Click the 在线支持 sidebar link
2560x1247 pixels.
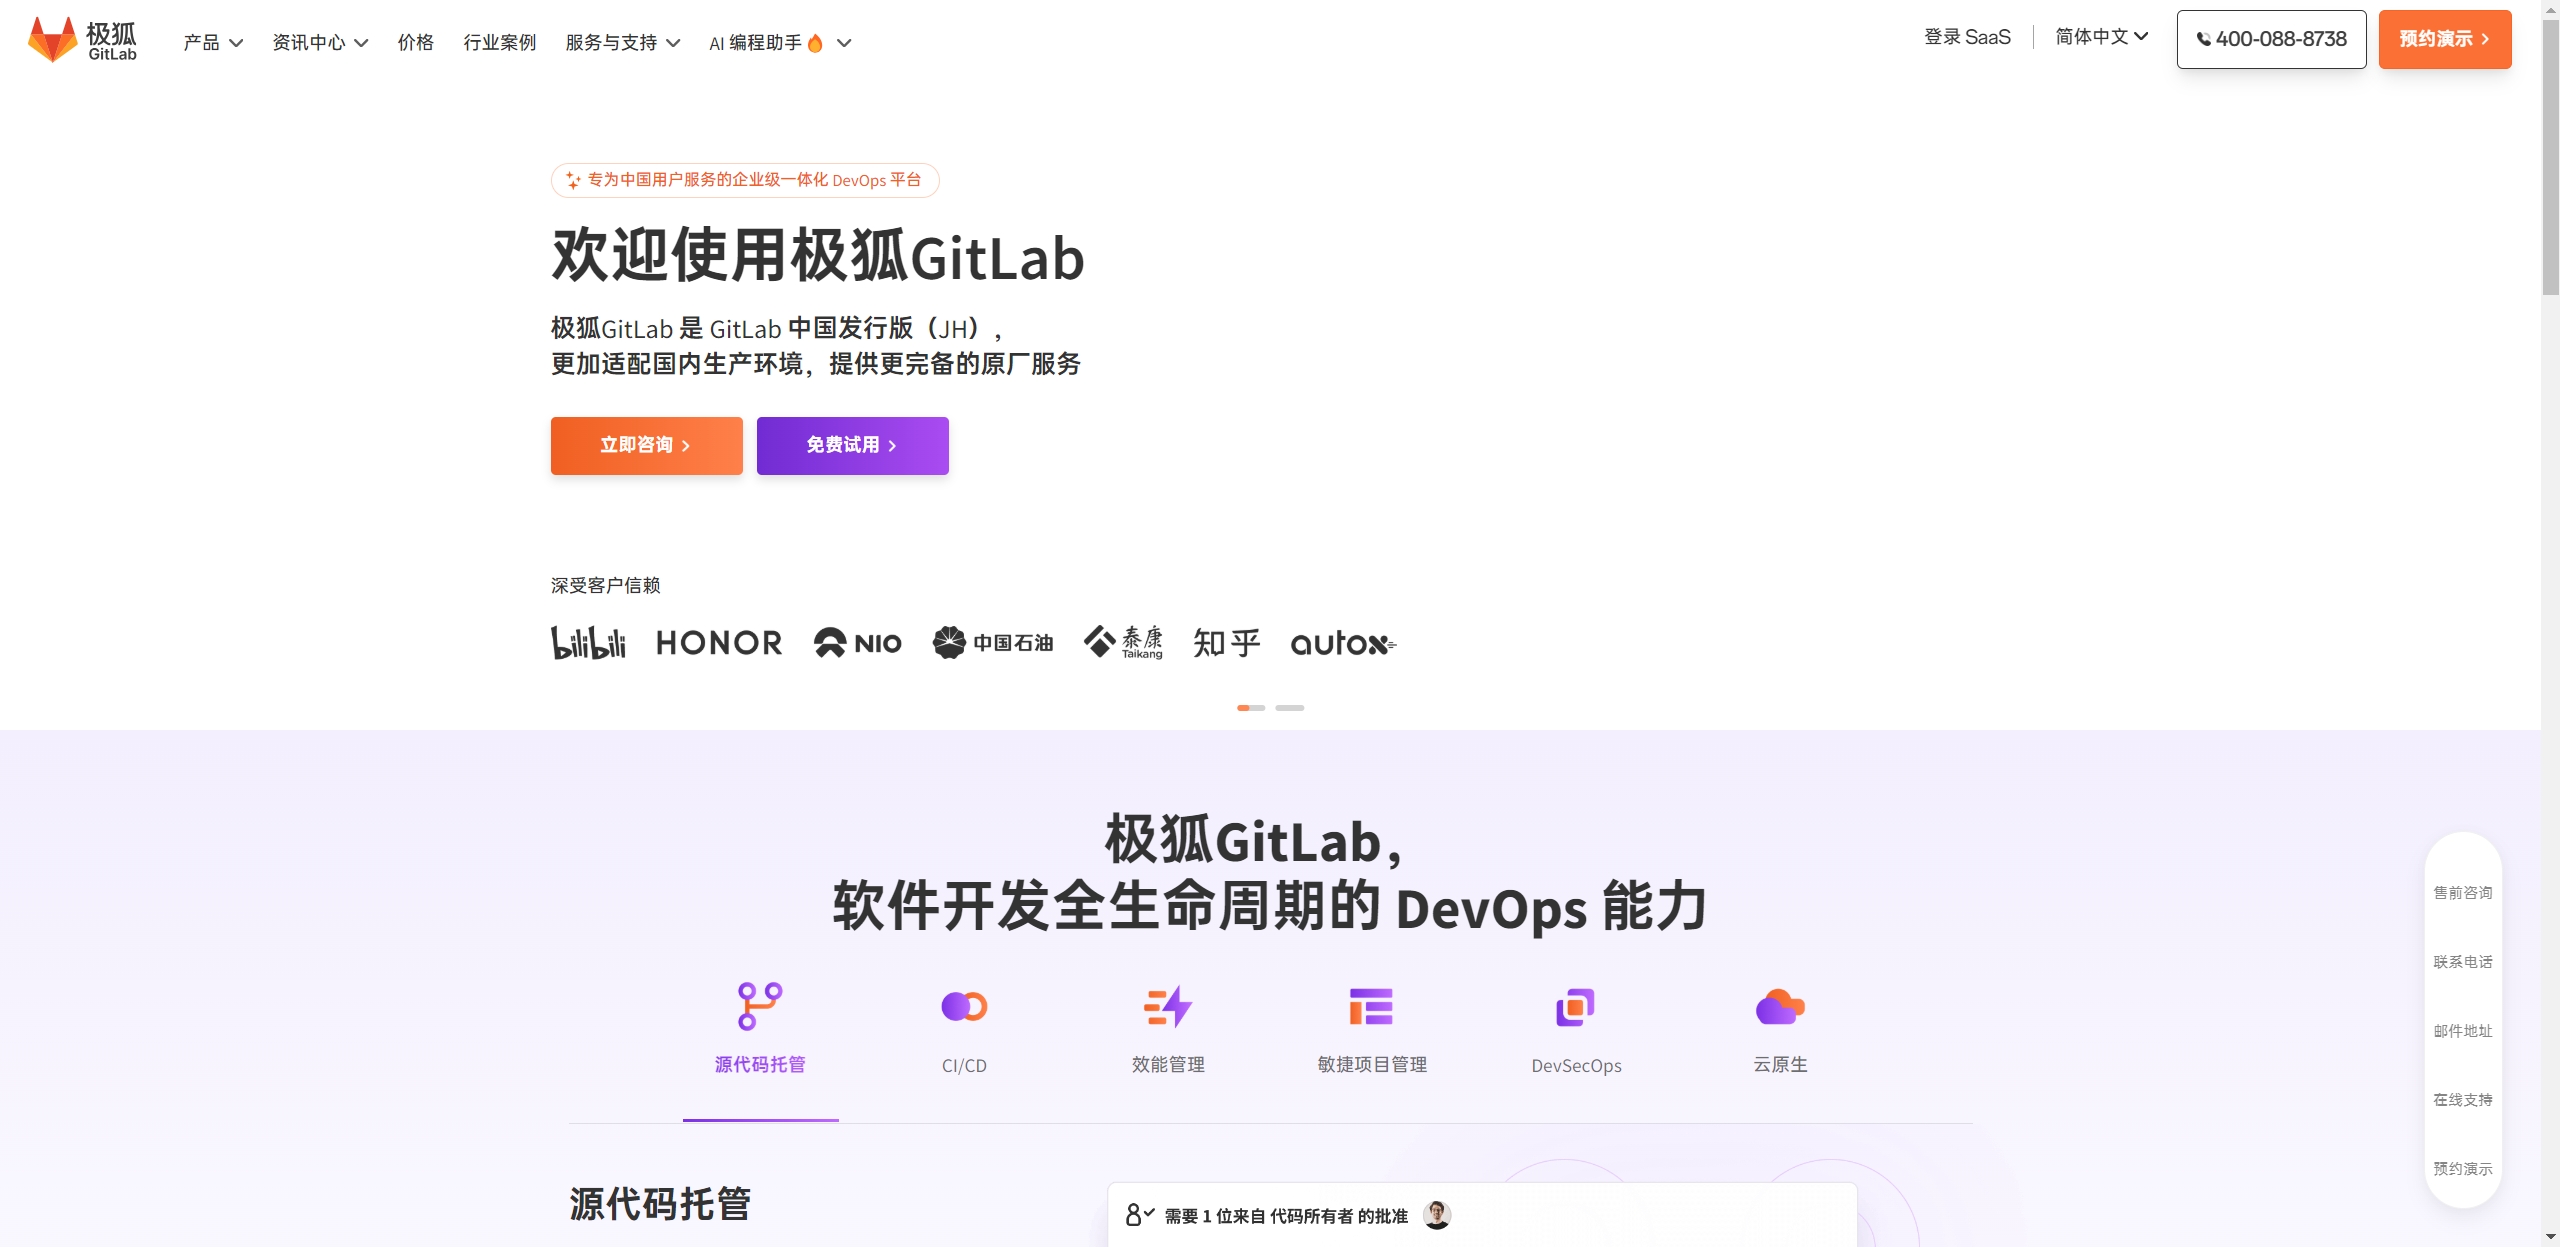(x=2467, y=1100)
